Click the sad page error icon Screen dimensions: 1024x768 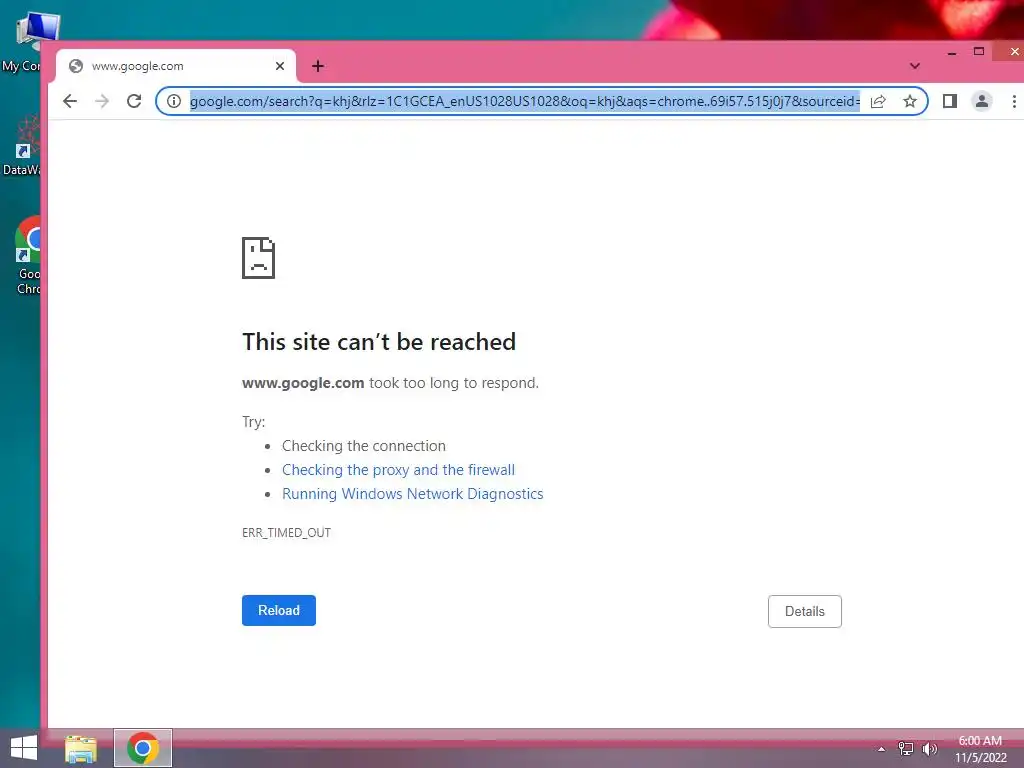(259, 258)
